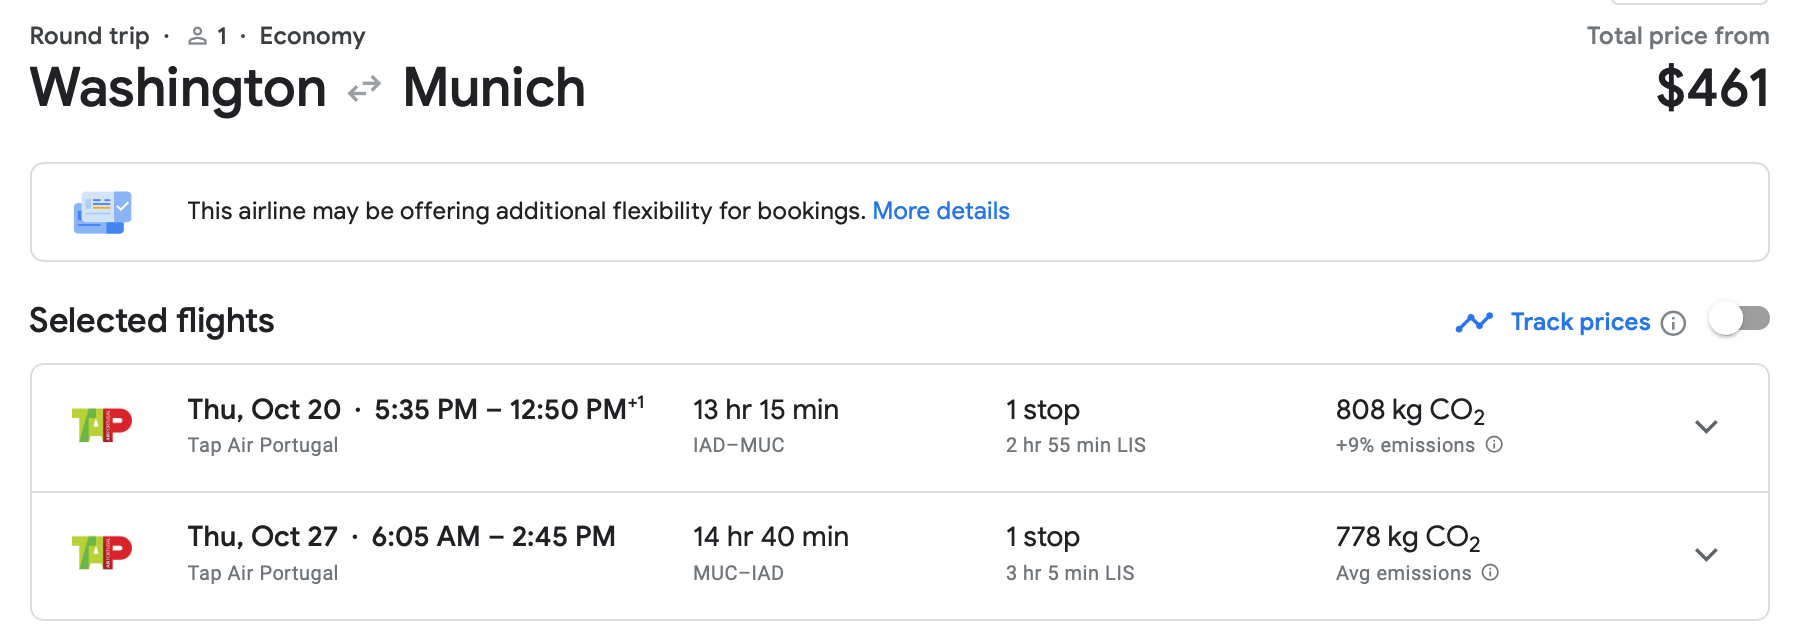Click the info icon next to Avg emissions
The height and width of the screenshot is (638, 1796).
point(1490,573)
